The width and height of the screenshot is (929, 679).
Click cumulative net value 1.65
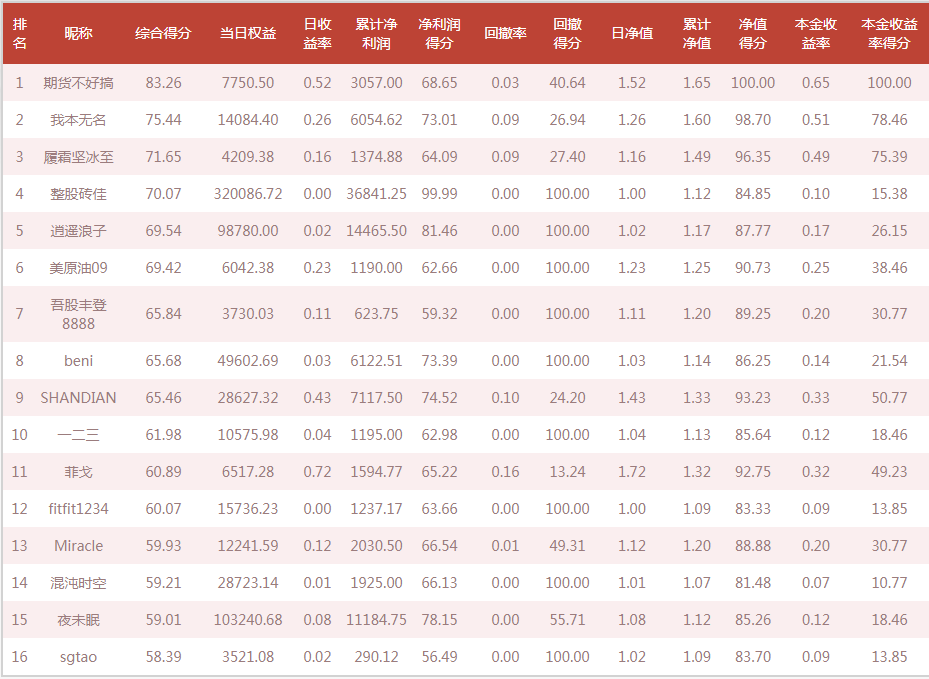(x=696, y=83)
